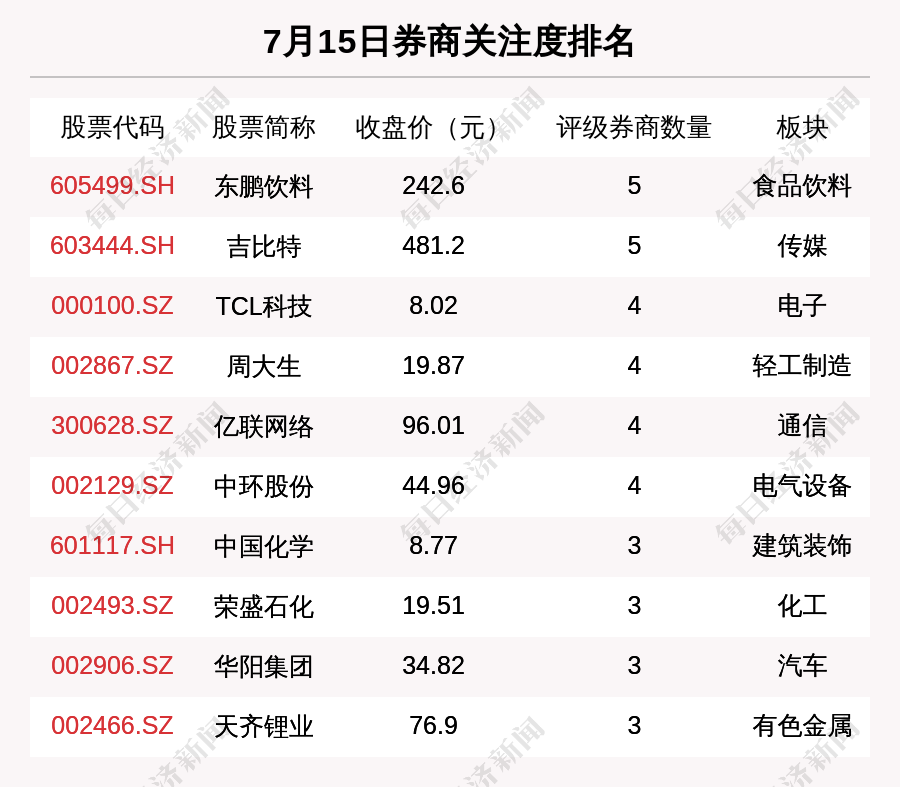The height and width of the screenshot is (787, 900).
Task: Open stock code 000100.SZ
Action: tap(112, 305)
